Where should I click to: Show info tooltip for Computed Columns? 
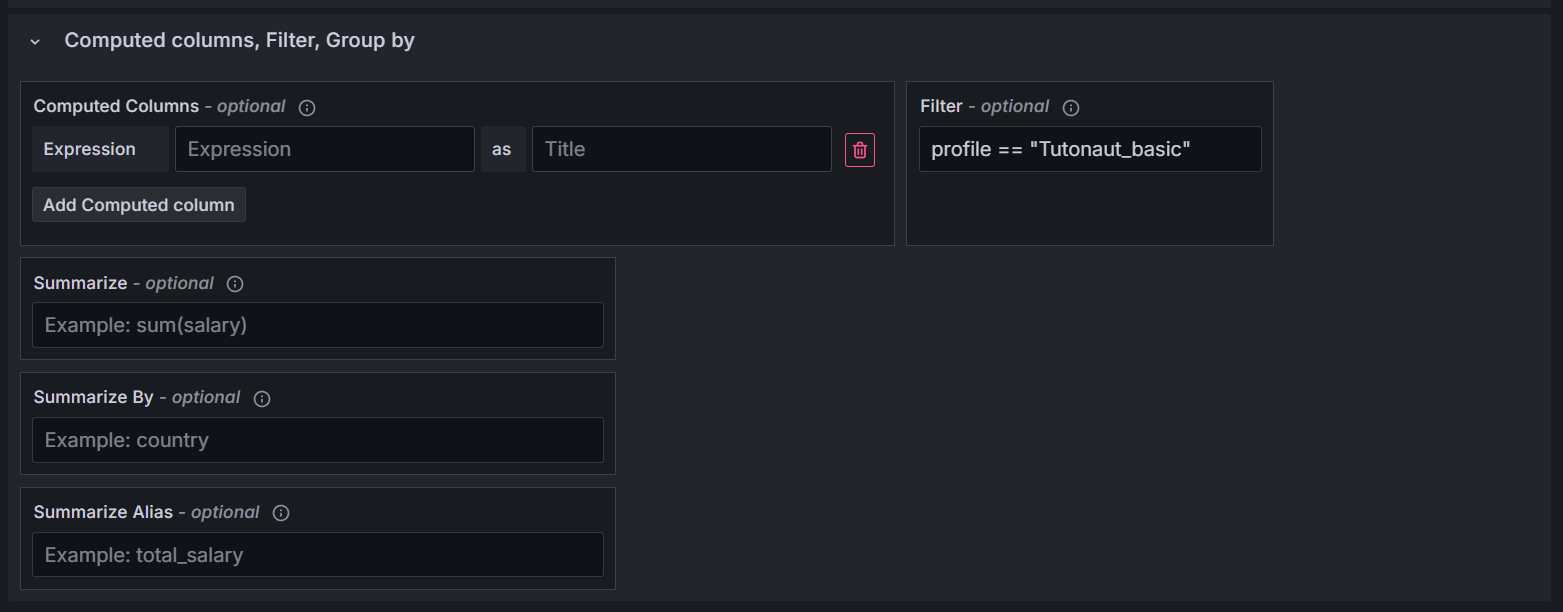tap(307, 107)
